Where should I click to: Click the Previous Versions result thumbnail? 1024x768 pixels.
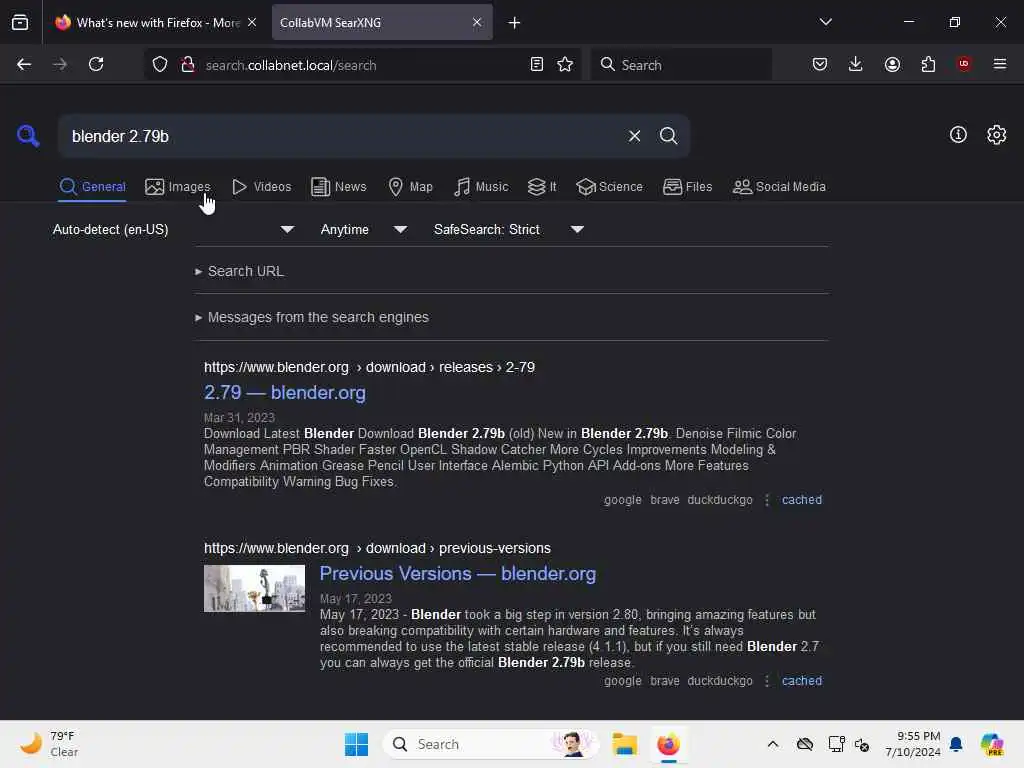(254, 588)
